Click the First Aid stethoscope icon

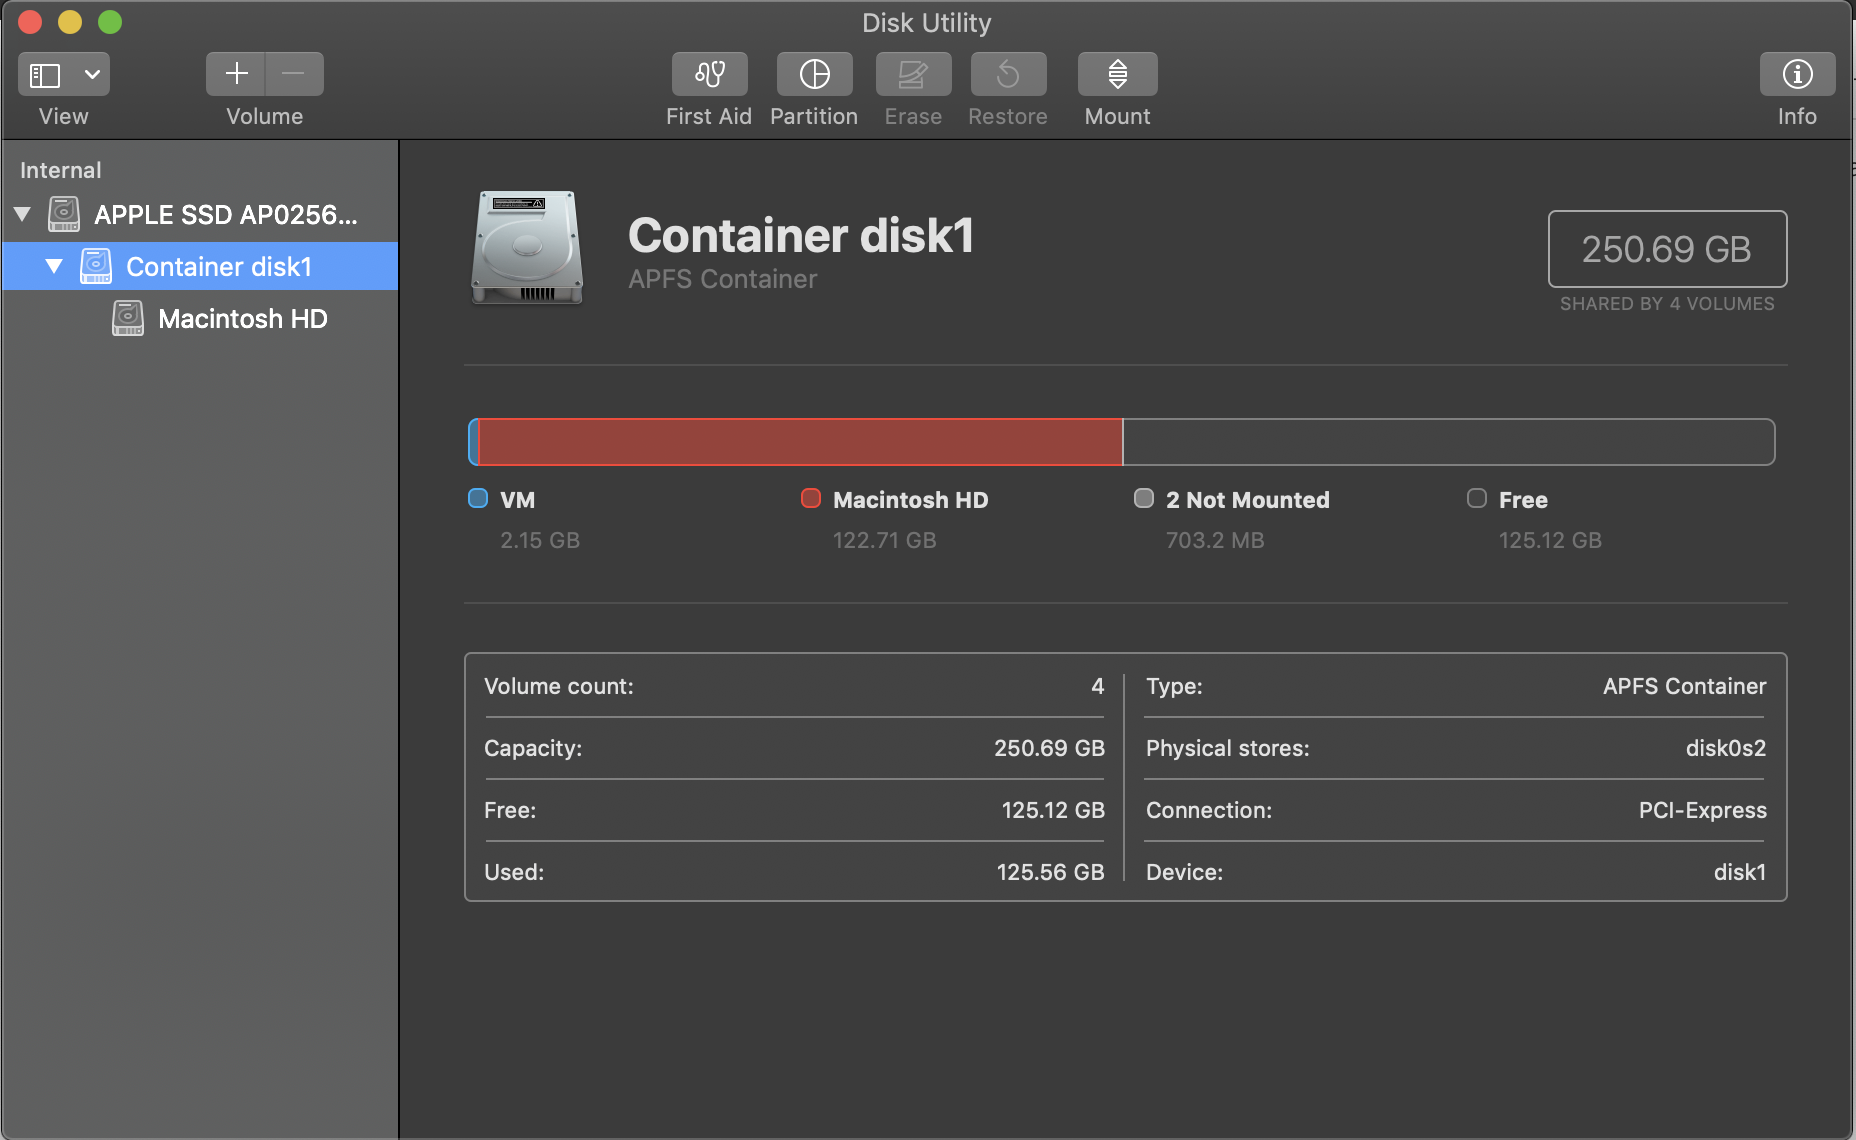point(709,74)
